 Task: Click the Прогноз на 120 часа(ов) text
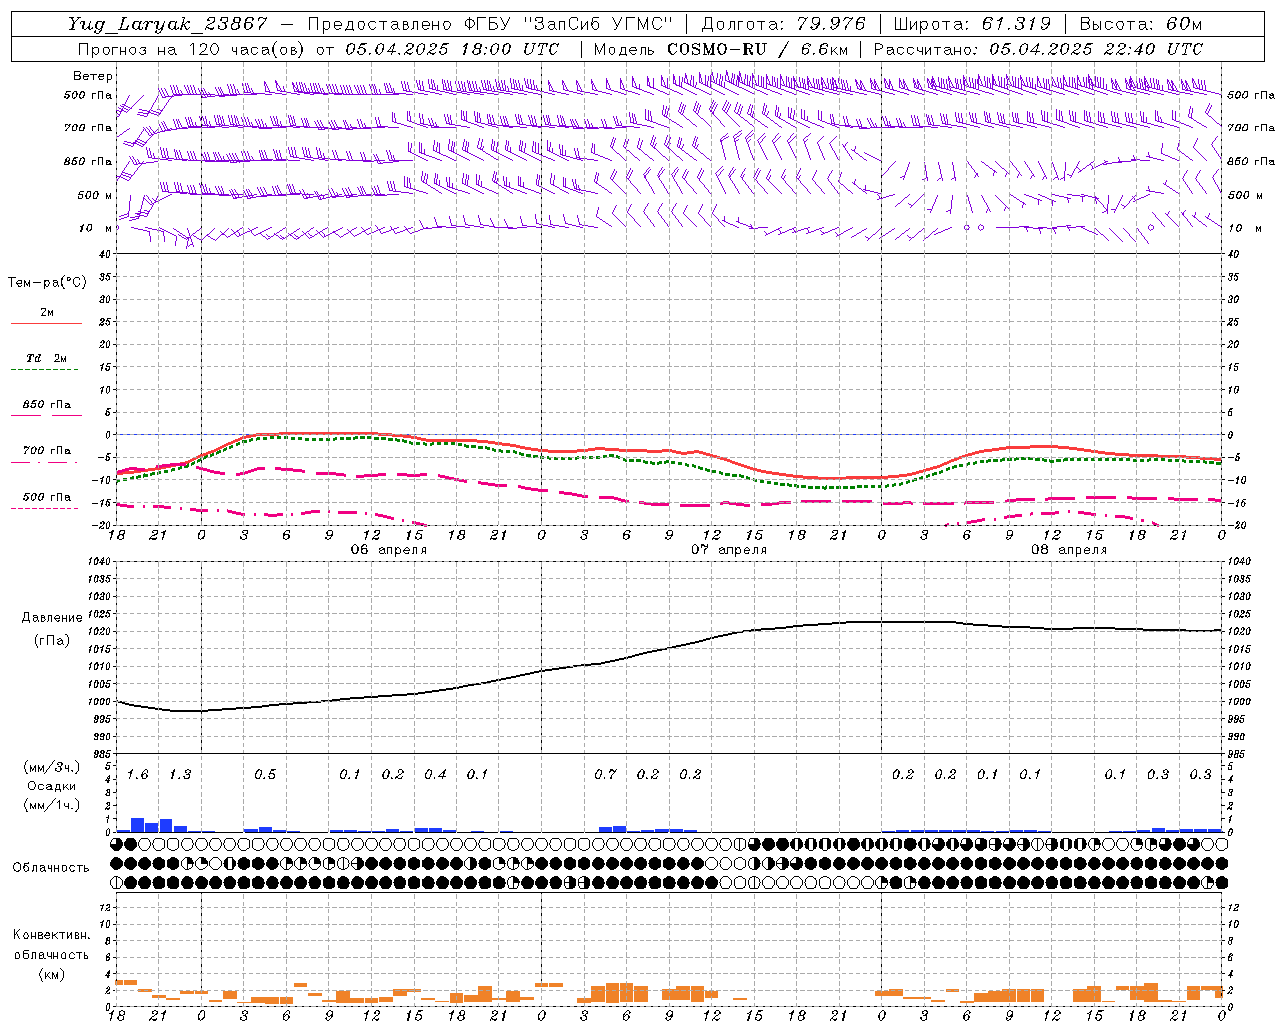point(192,49)
